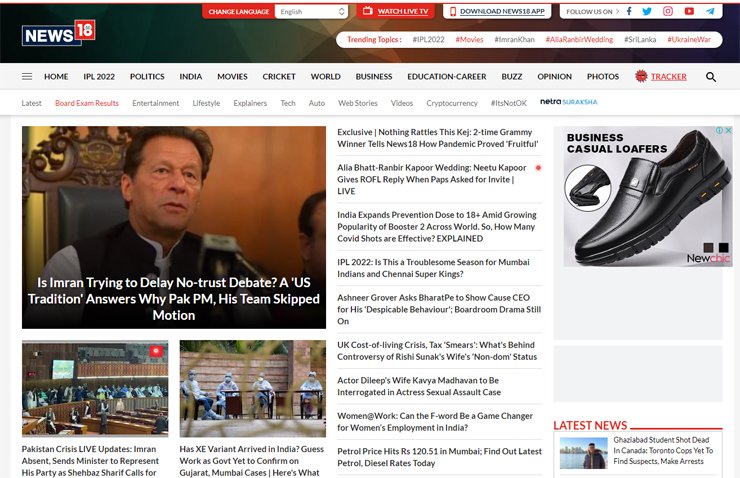Open Actor Dileep's Wife story
Viewport: 740px width, 478px height.
[x=419, y=386]
